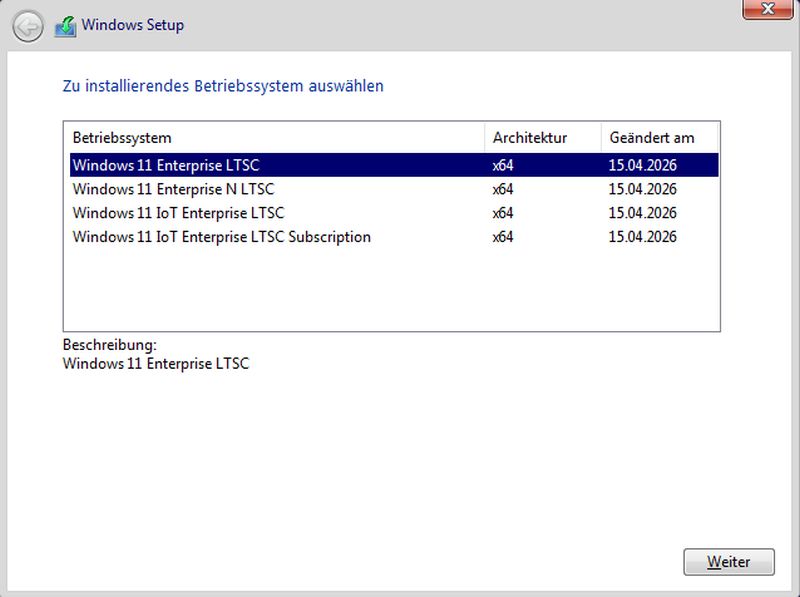800x597 pixels.
Task: Click x64 in the Enterprise N LTSC row
Action: point(503,189)
